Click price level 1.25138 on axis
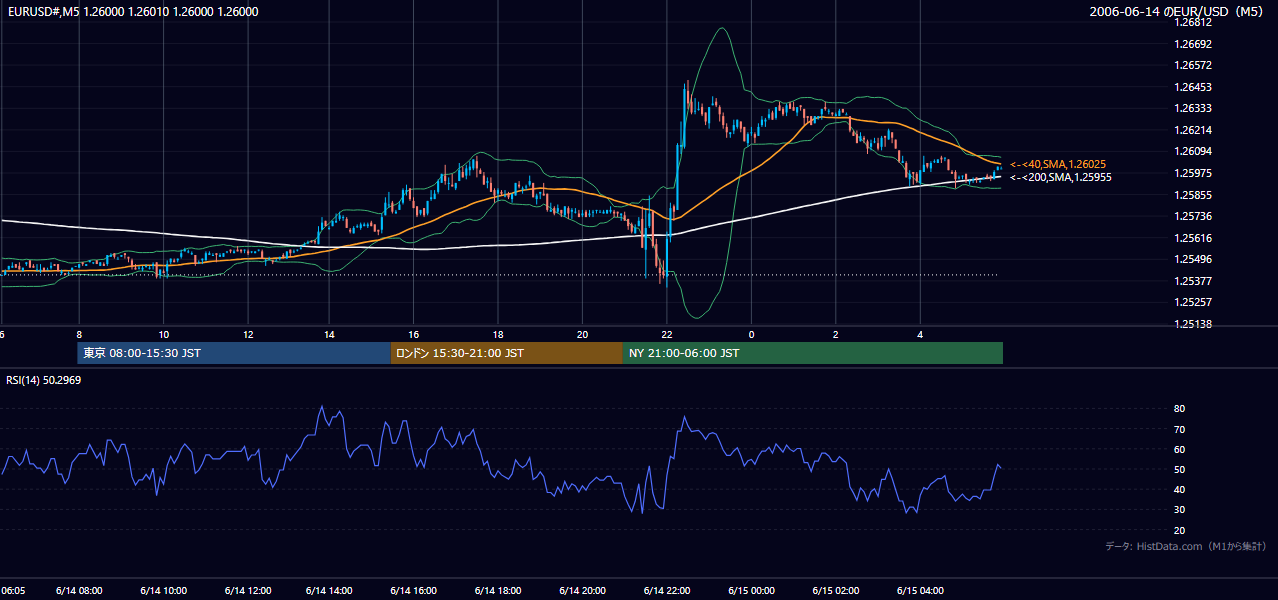Viewport: 1278px width, 600px height. click(x=1191, y=324)
